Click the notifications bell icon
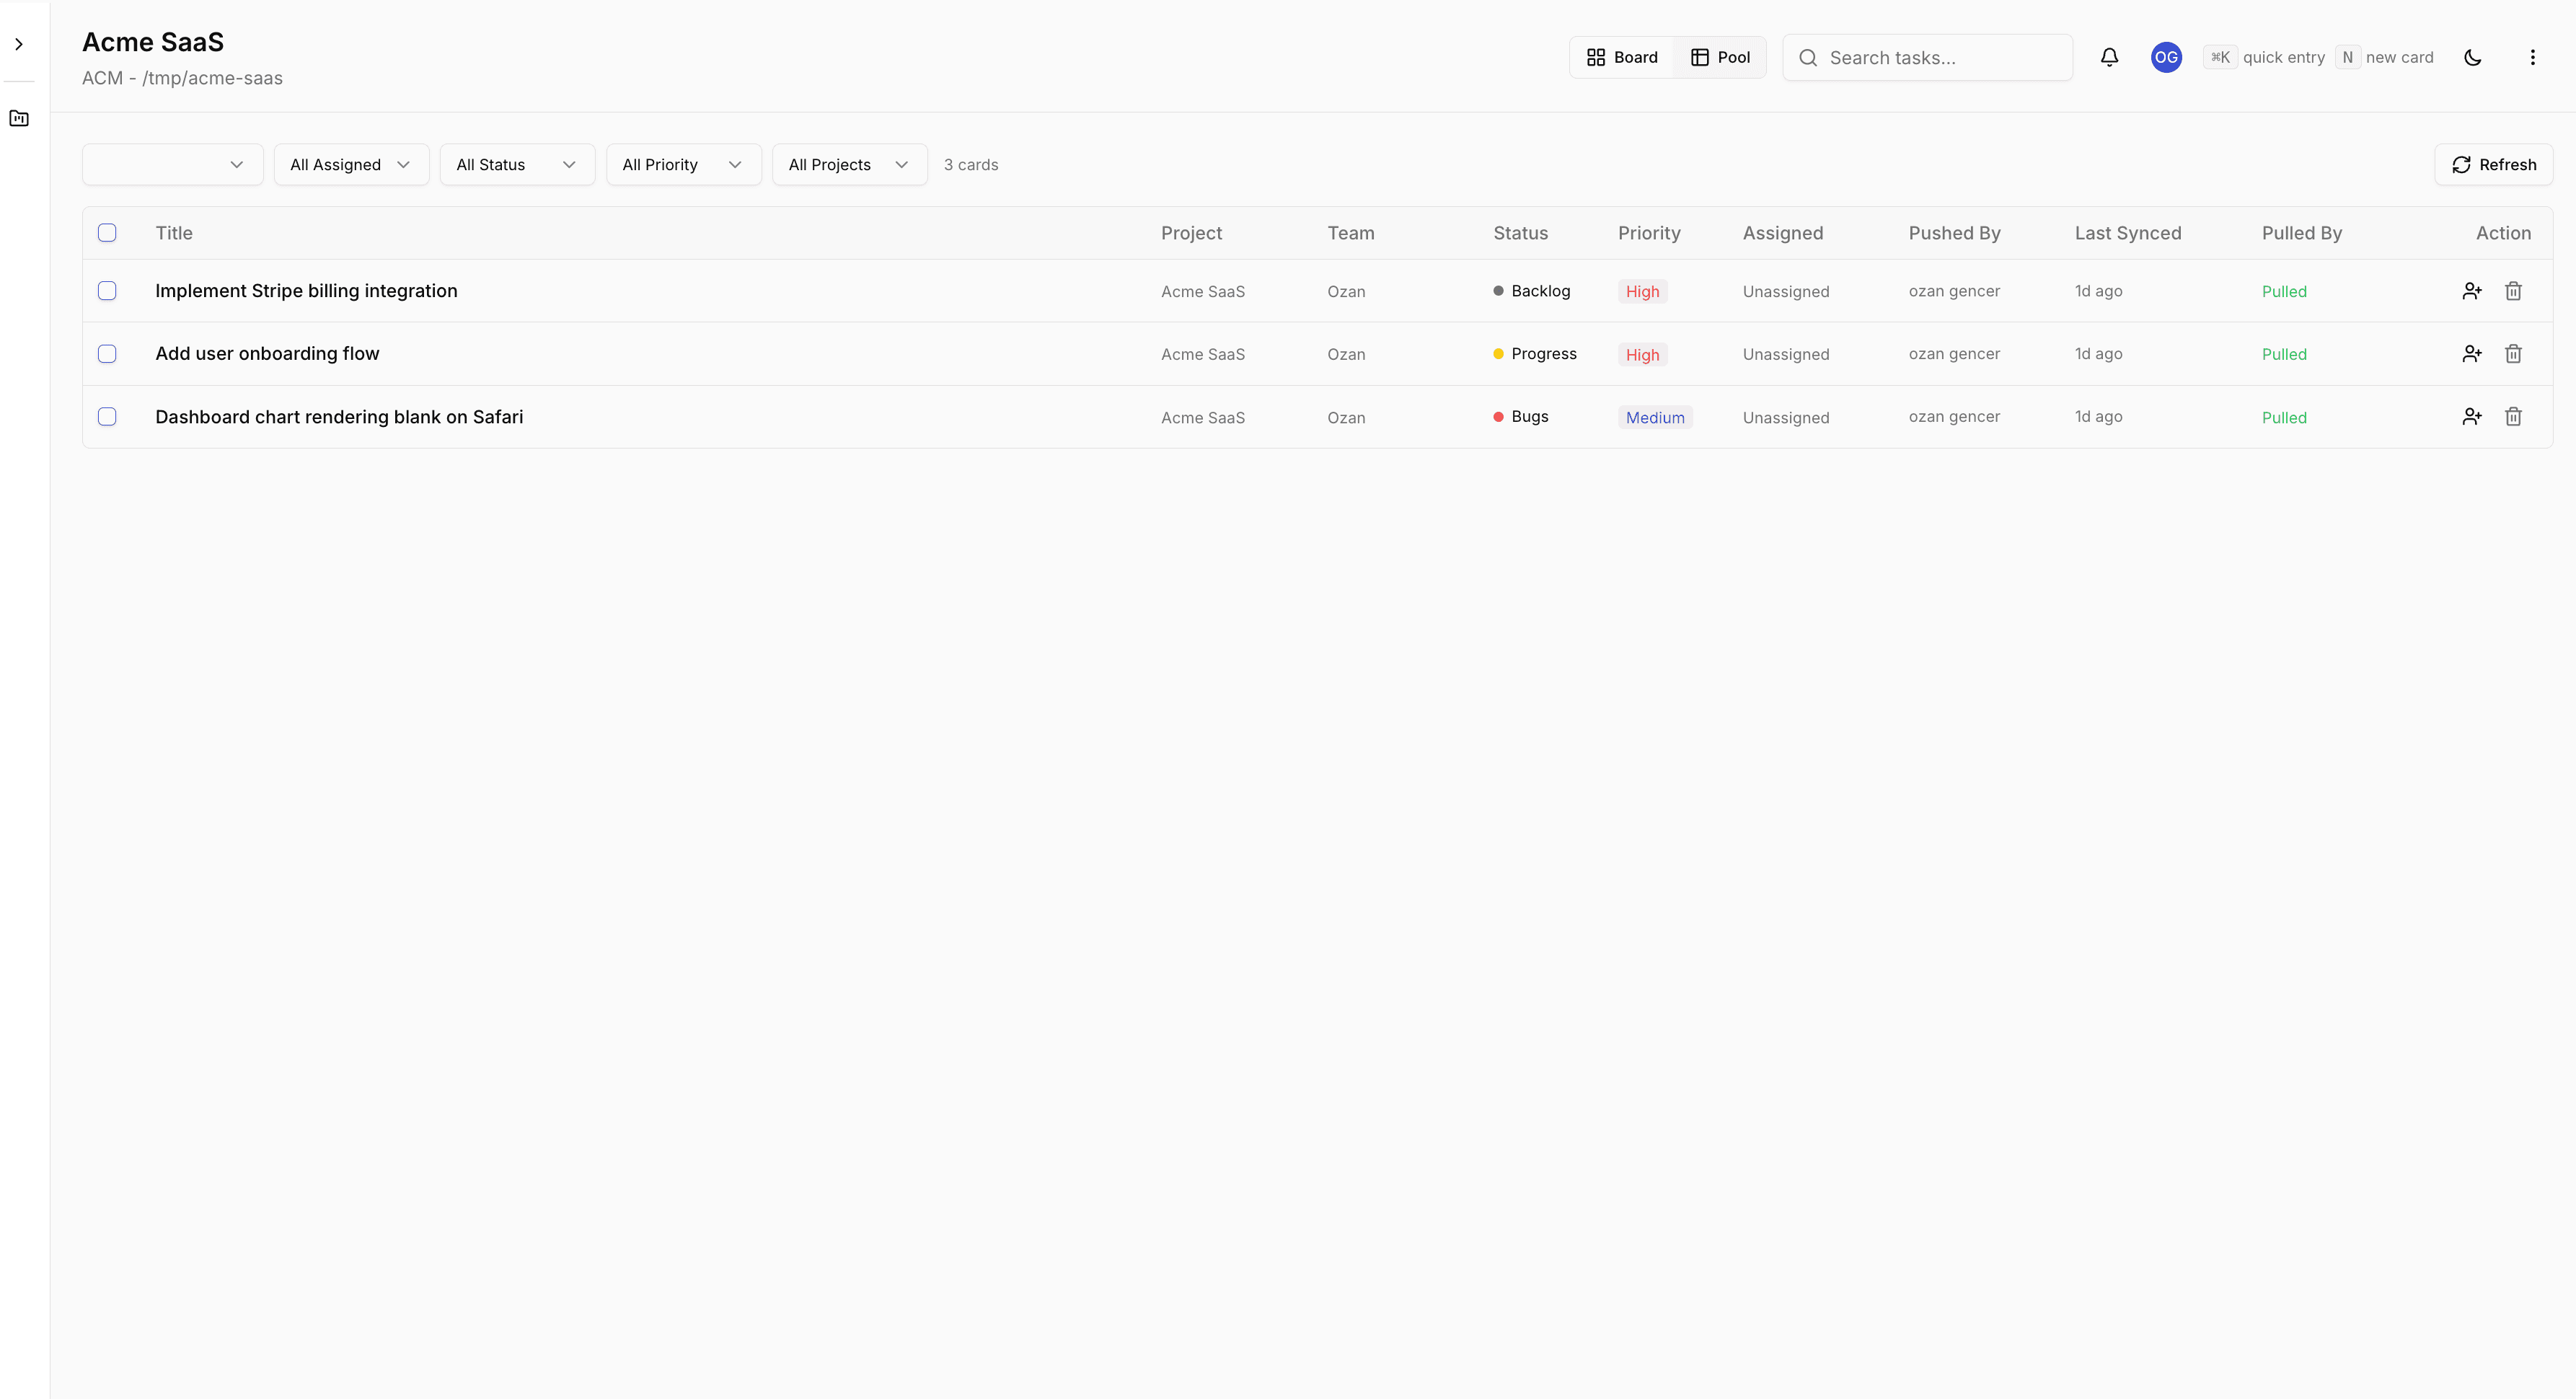Screen dimensions: 2576x1399 pos(2109,57)
